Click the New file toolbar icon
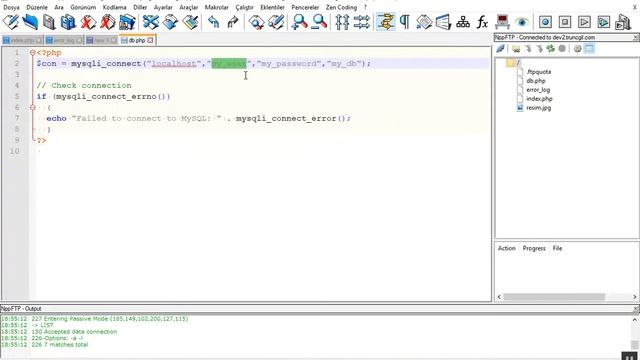Image resolution: width=640 pixels, height=360 pixels. [x=11, y=22]
